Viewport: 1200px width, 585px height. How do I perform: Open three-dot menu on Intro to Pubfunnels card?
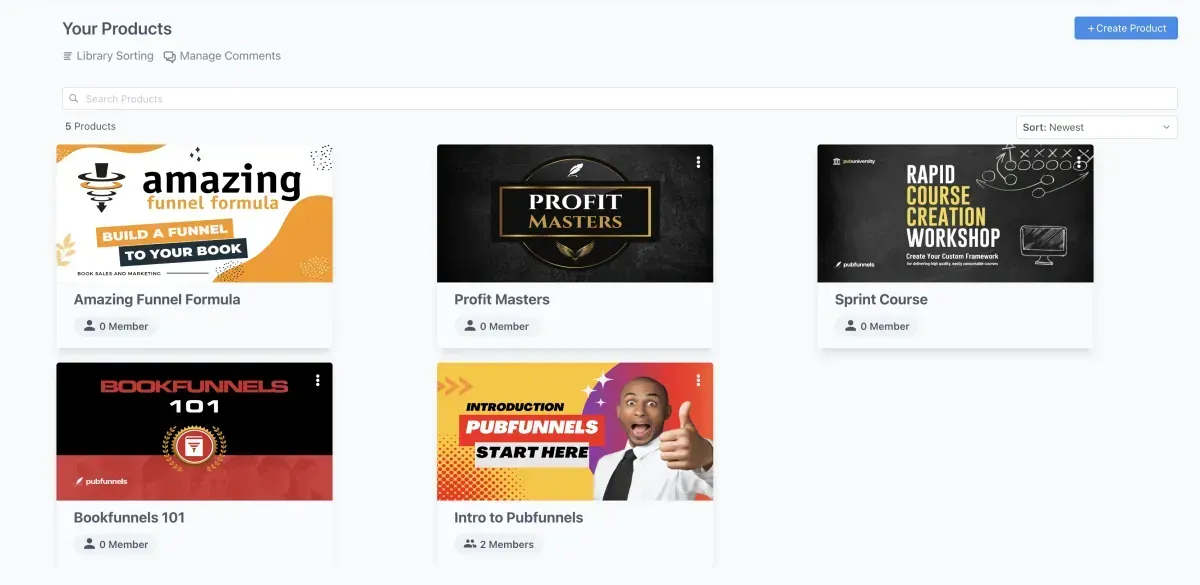[x=698, y=380]
